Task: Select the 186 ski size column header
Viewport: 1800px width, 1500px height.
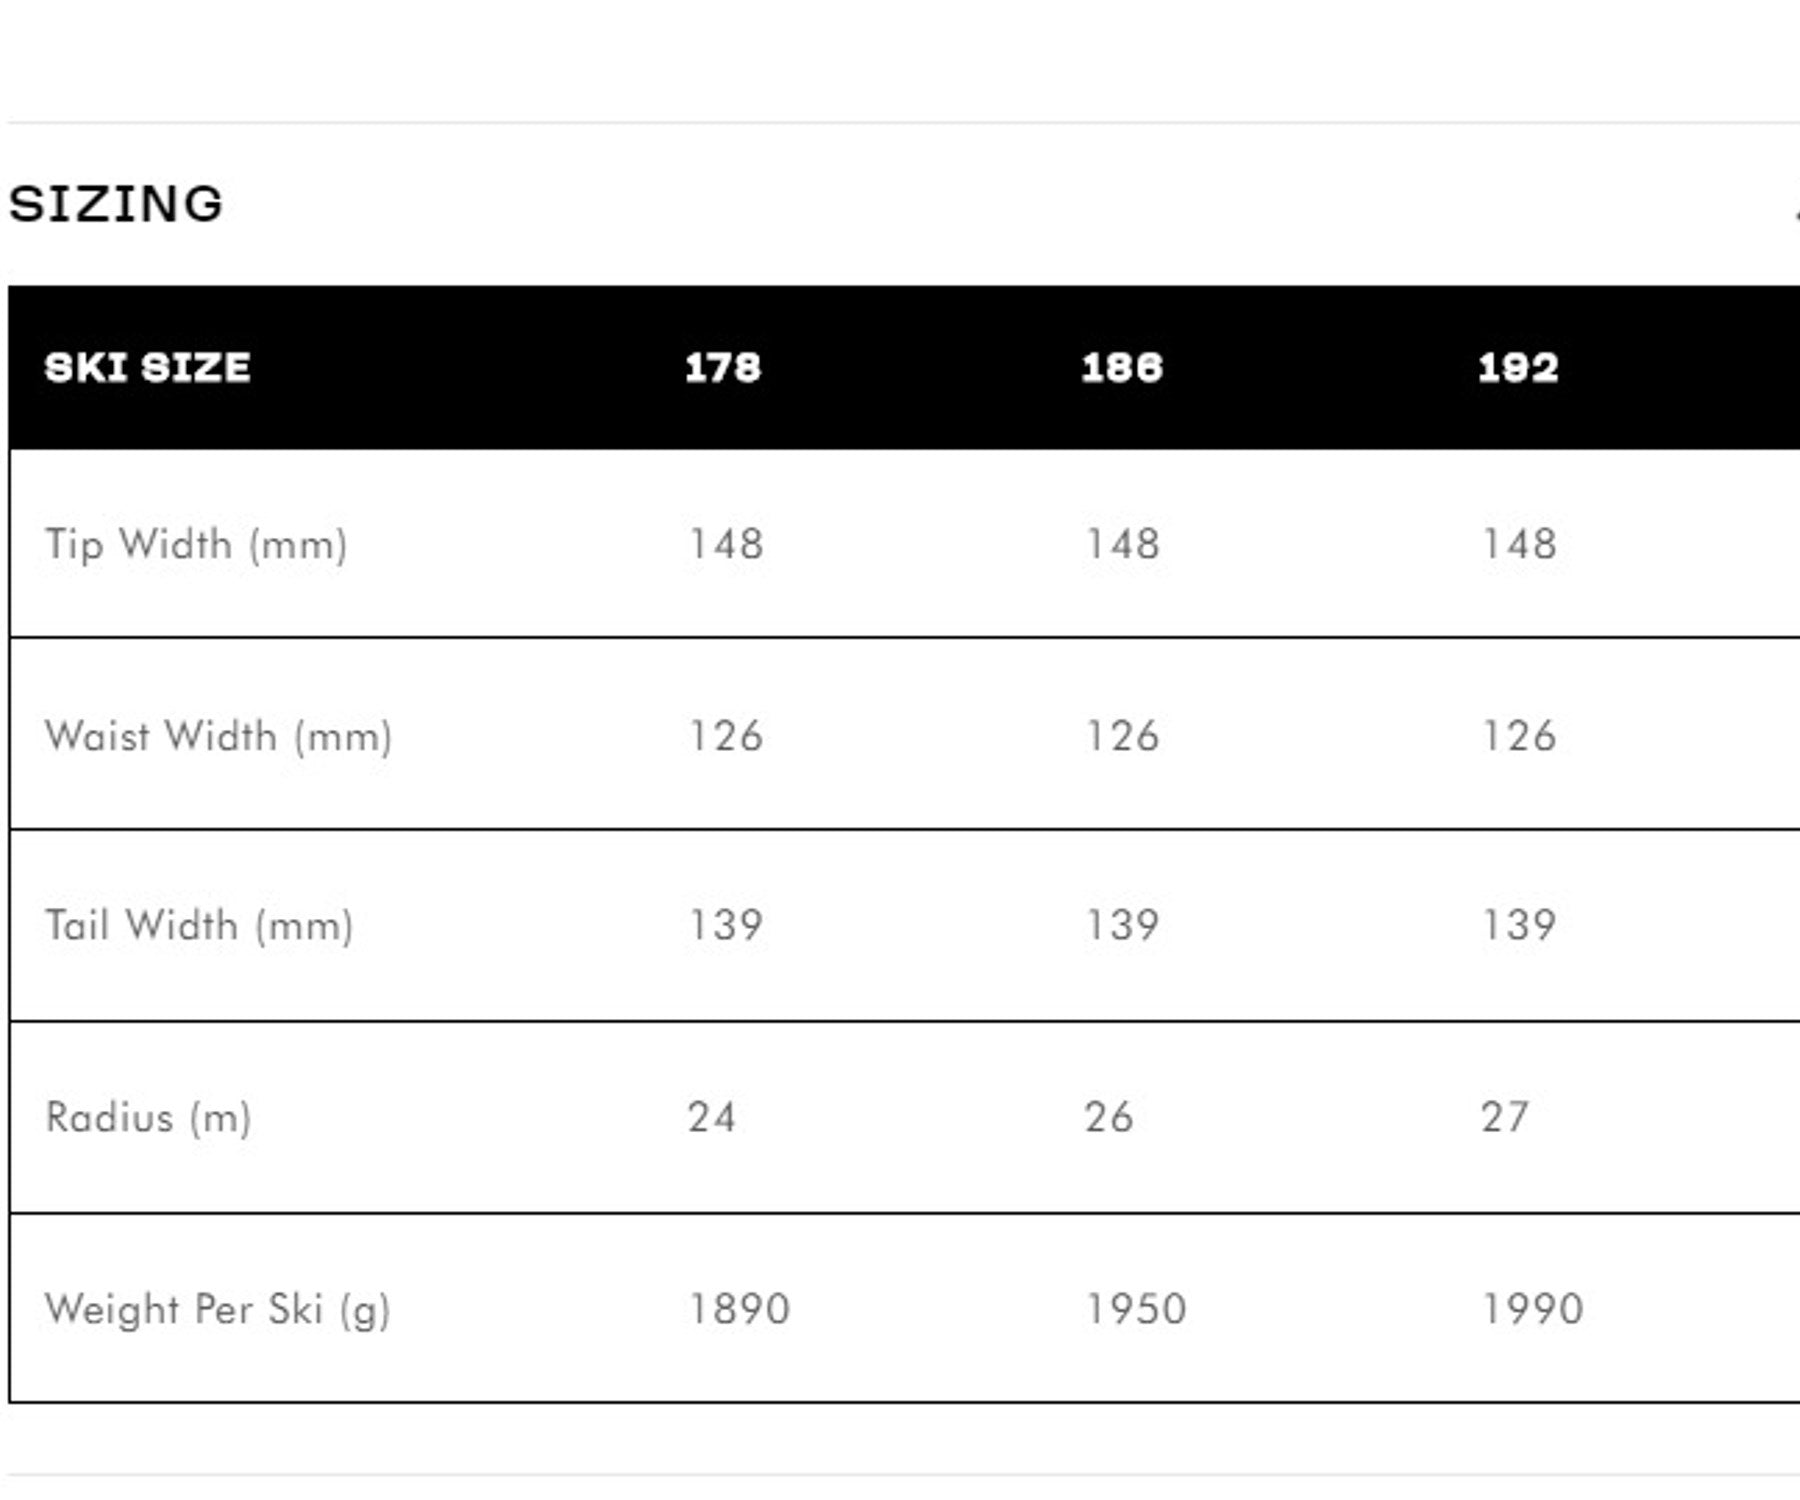Action: [1122, 368]
